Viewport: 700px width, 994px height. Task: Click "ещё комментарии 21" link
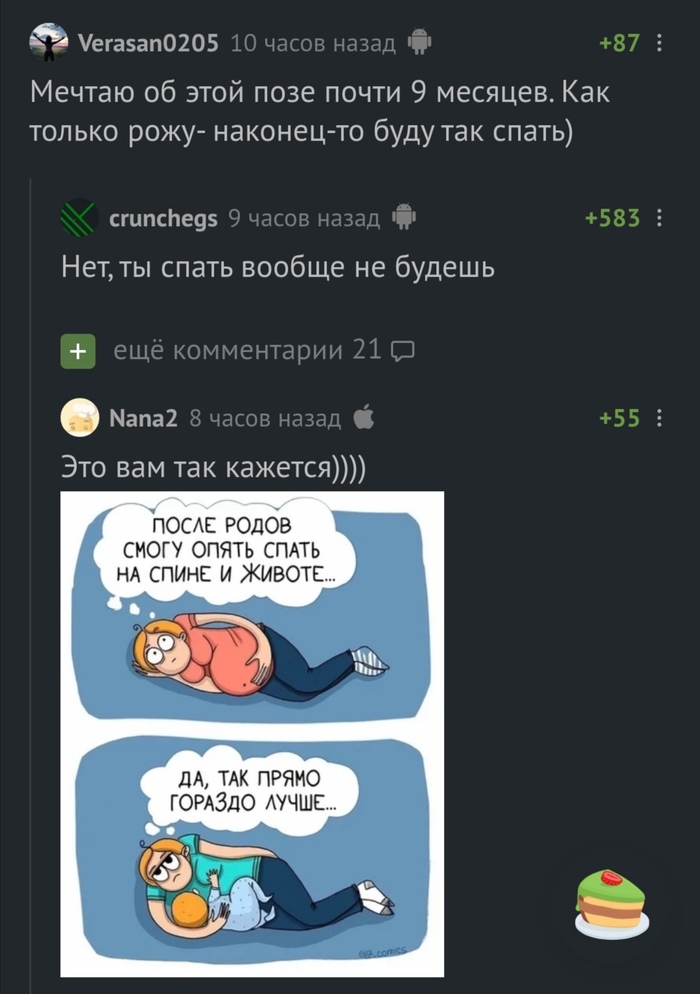click(x=248, y=349)
